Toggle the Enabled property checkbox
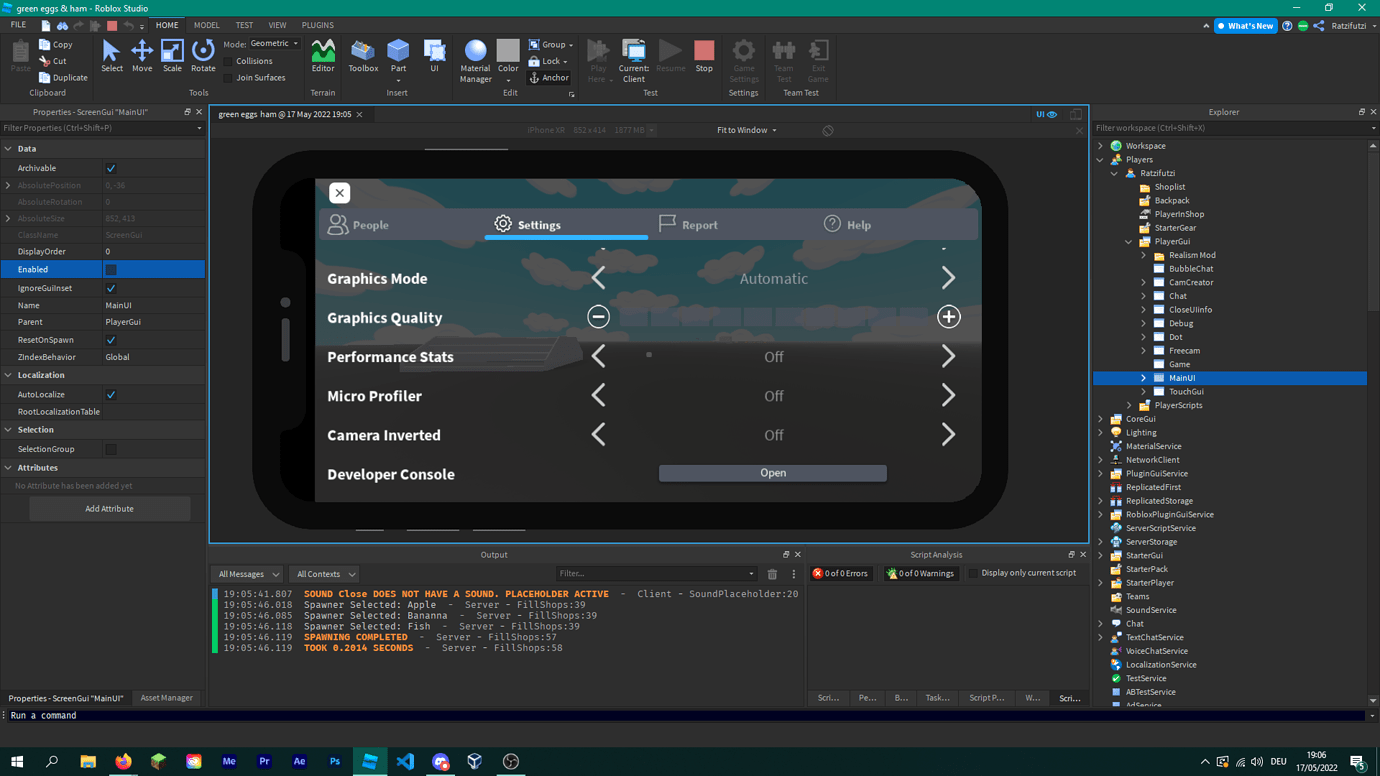The height and width of the screenshot is (776, 1380). coord(111,270)
